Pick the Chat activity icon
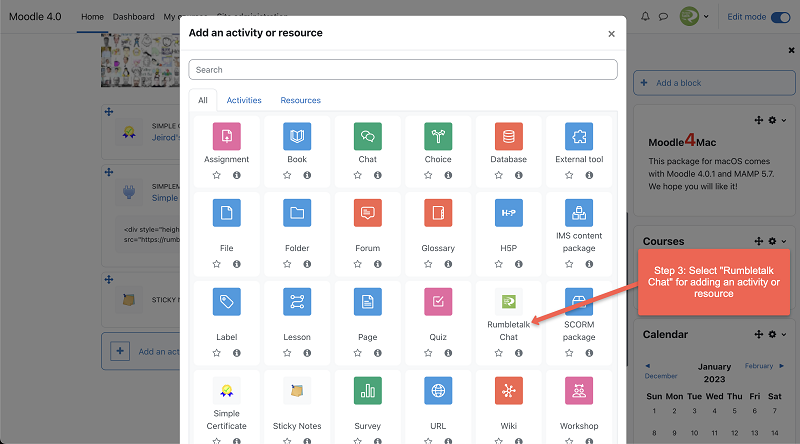The width and height of the screenshot is (800, 444). tap(367, 136)
